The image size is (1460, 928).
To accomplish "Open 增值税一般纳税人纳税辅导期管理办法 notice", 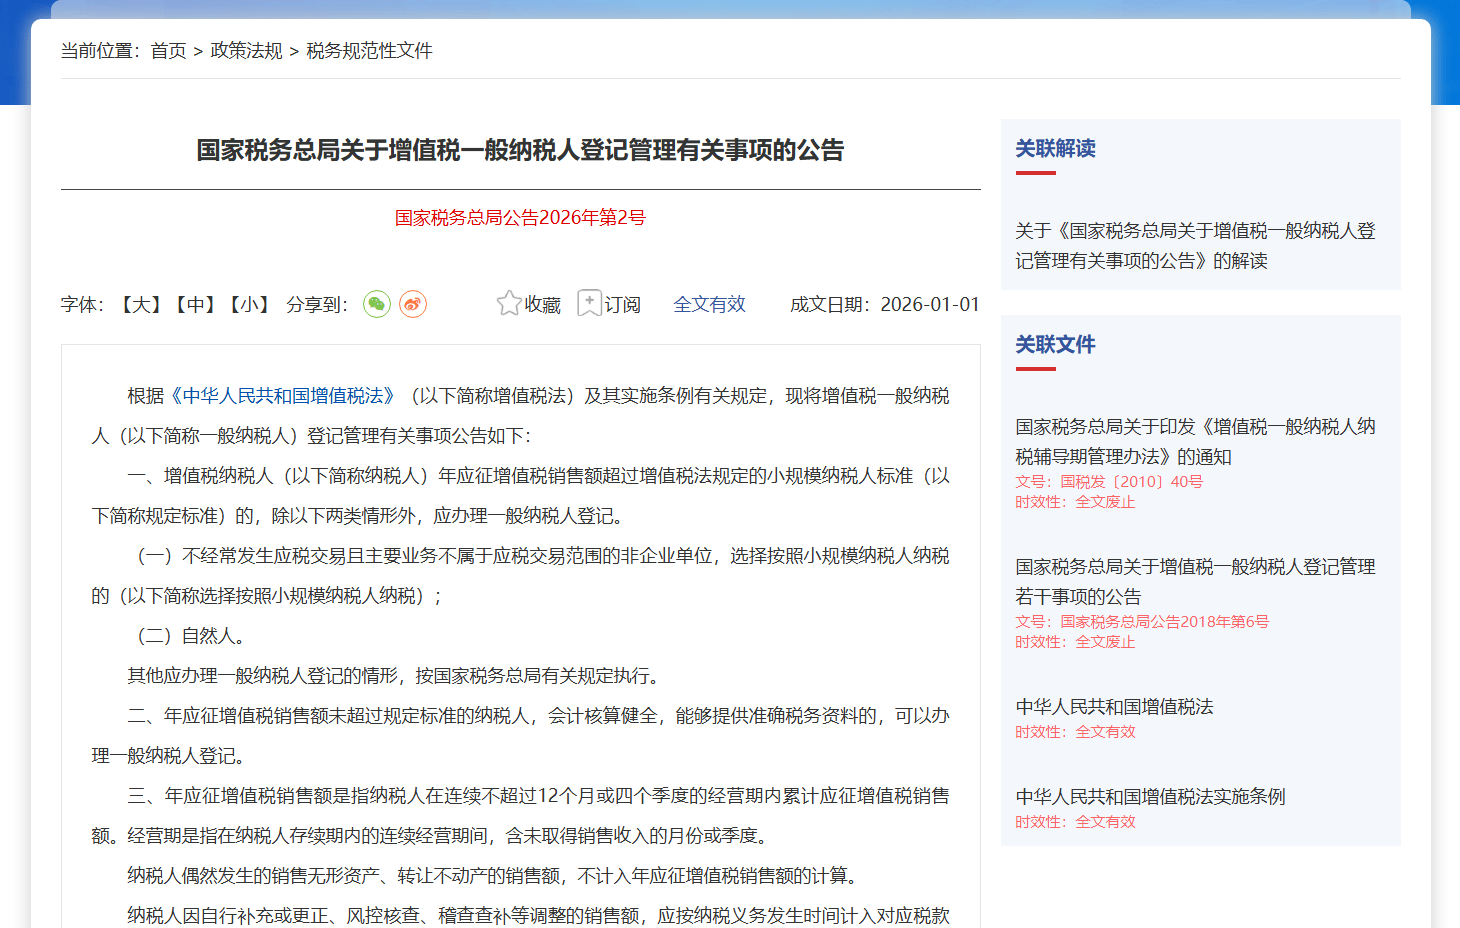I will coord(1195,442).
